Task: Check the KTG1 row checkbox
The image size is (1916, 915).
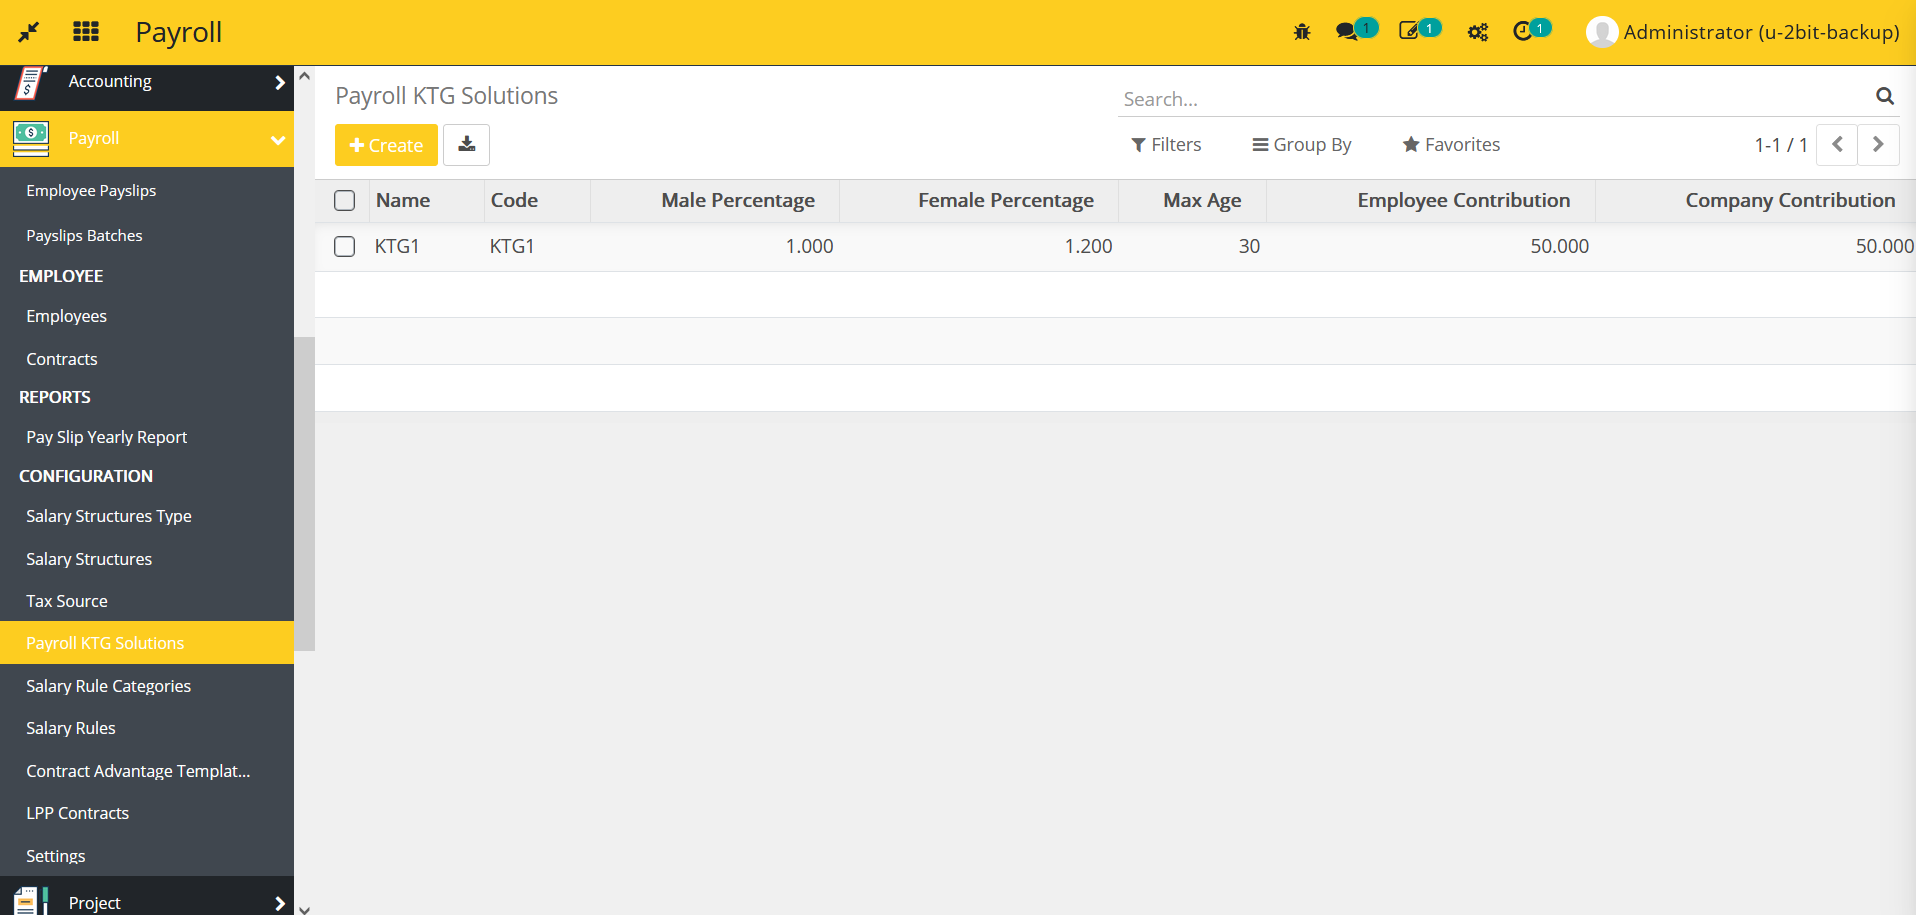Action: [345, 247]
